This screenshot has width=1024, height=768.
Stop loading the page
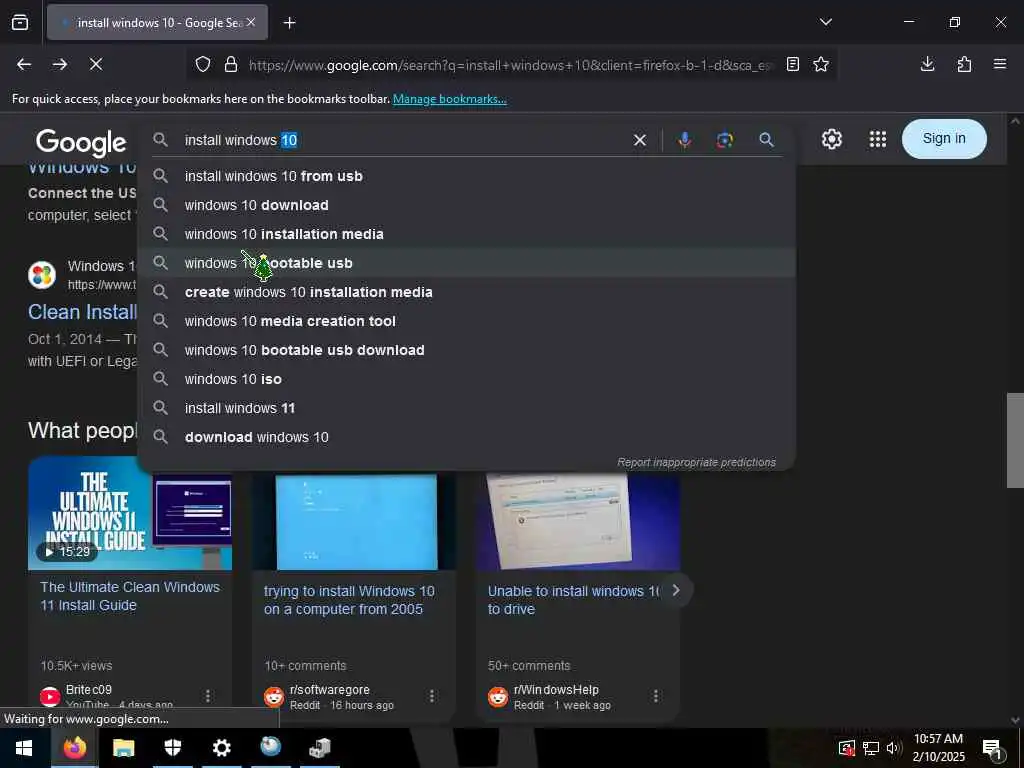click(95, 64)
